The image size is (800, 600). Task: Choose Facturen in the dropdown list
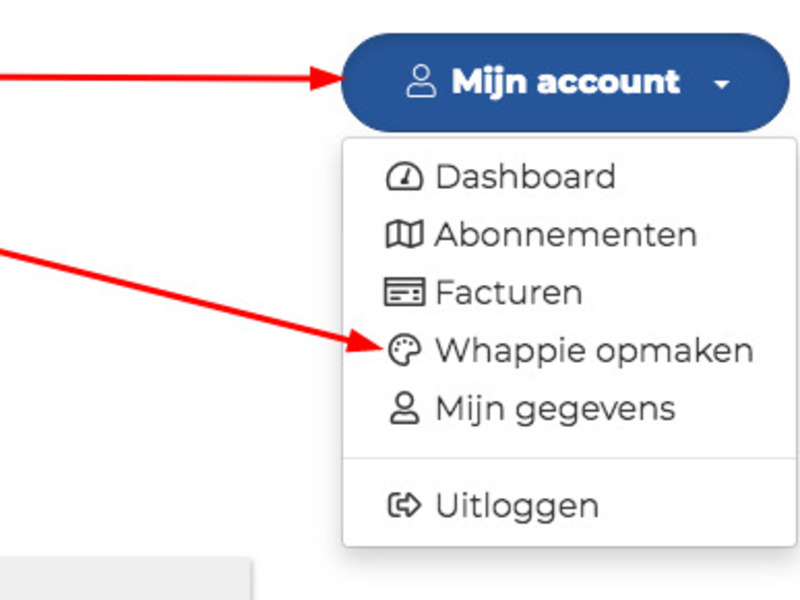pos(569,292)
